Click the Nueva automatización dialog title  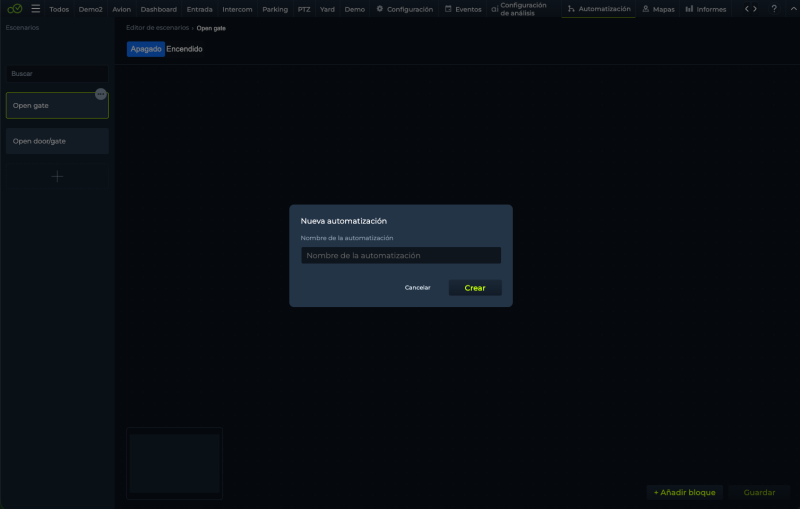pyautogui.click(x=343, y=221)
